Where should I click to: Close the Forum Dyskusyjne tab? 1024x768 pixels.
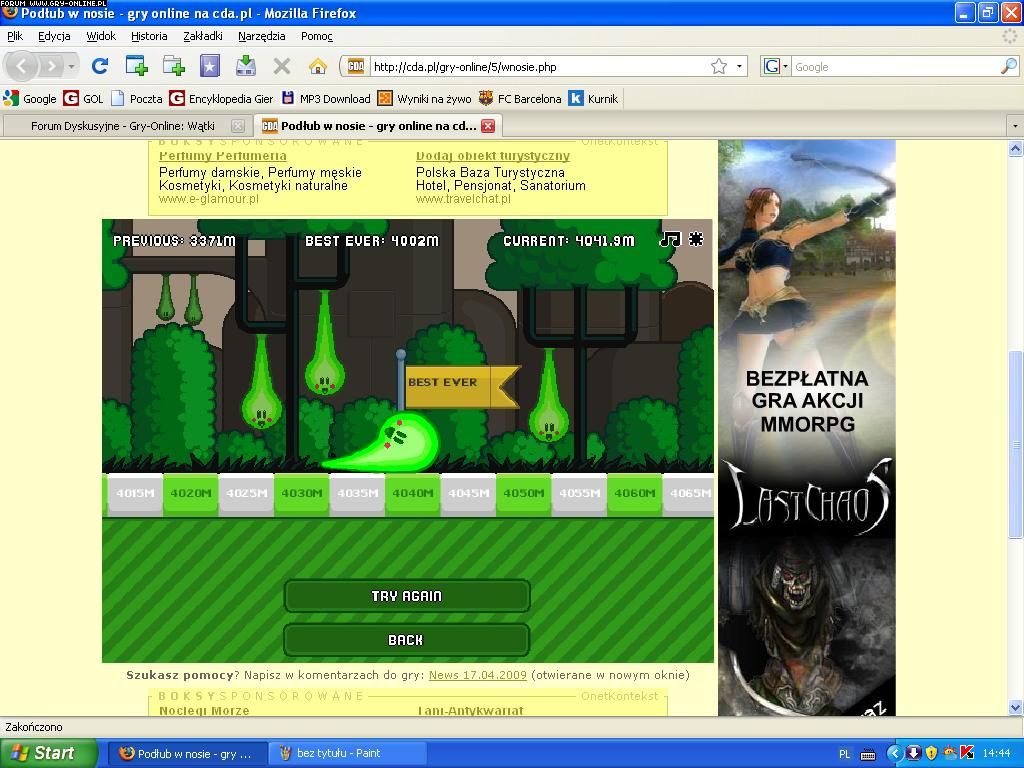[x=238, y=126]
